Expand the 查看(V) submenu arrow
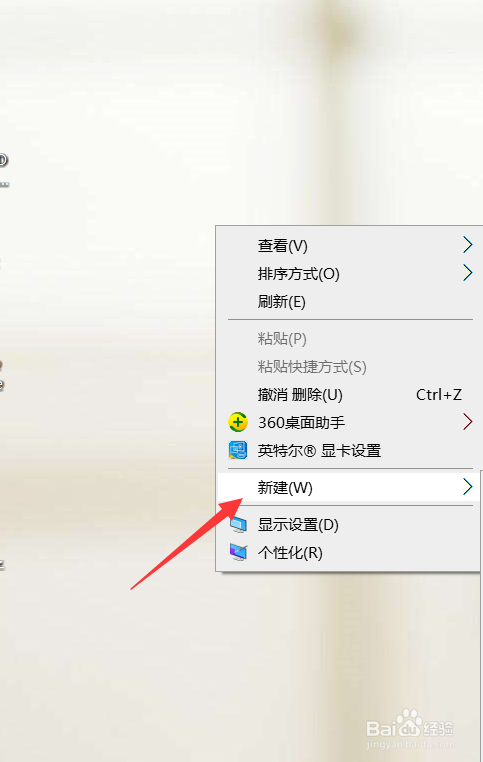483x762 pixels. coord(467,245)
